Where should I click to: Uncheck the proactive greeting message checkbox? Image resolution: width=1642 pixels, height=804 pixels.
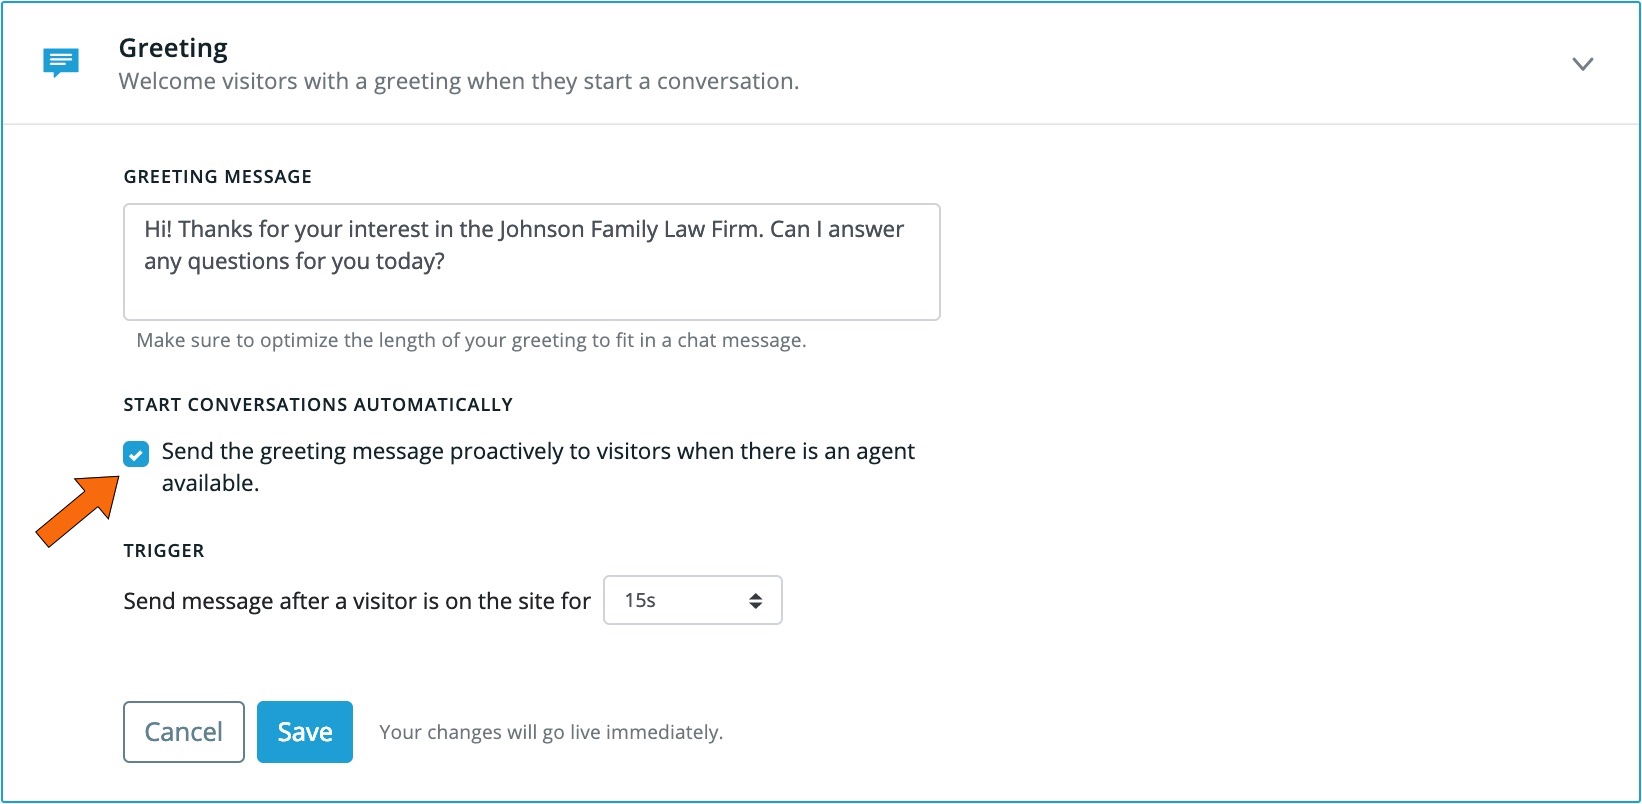point(136,455)
